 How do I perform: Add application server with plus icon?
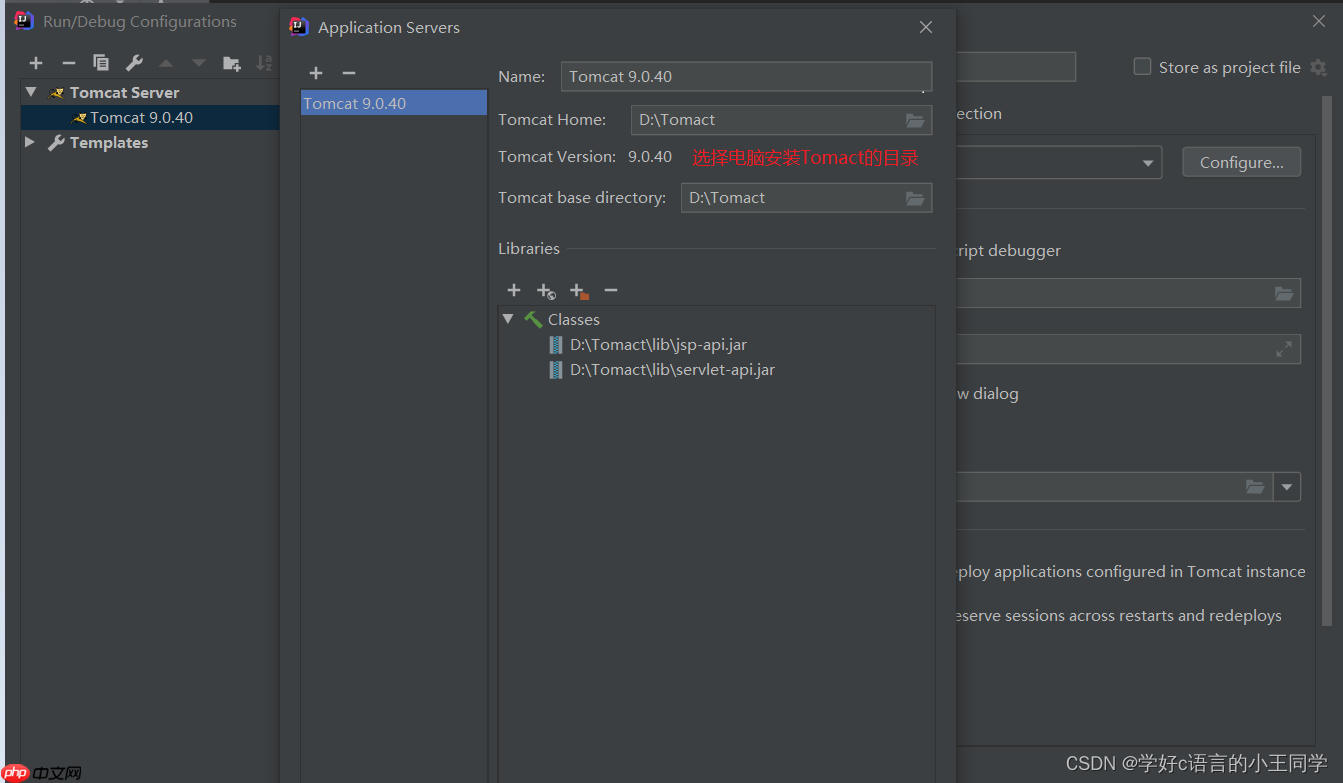click(316, 73)
